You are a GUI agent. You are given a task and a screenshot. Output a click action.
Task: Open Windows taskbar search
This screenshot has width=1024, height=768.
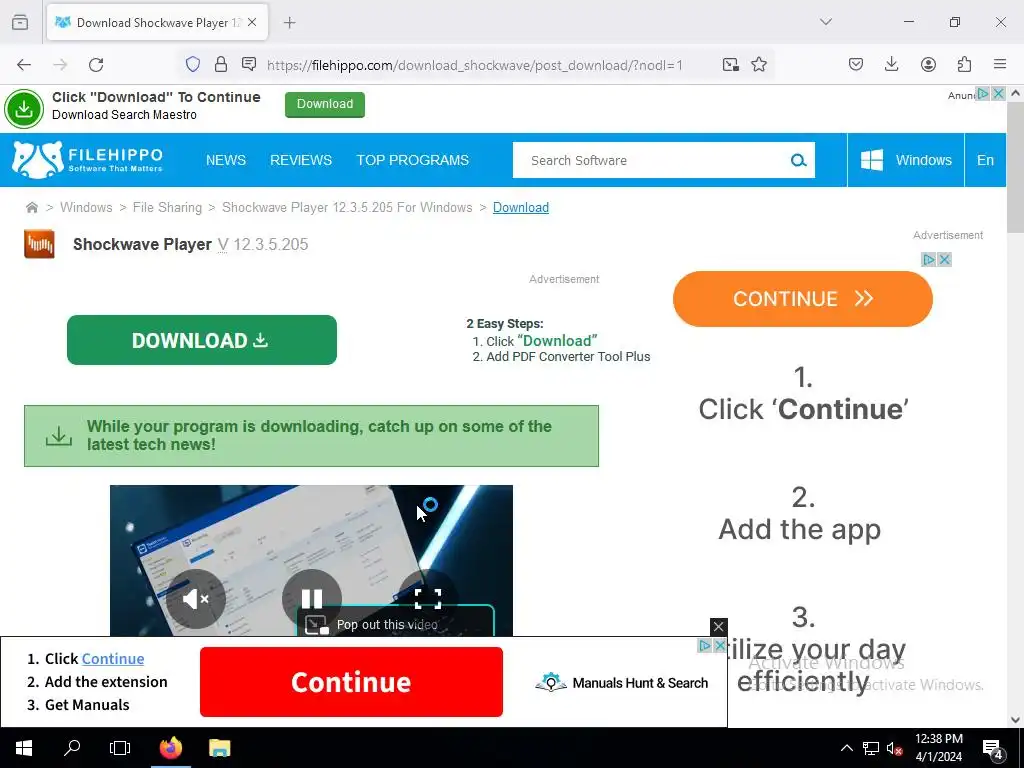click(x=72, y=748)
